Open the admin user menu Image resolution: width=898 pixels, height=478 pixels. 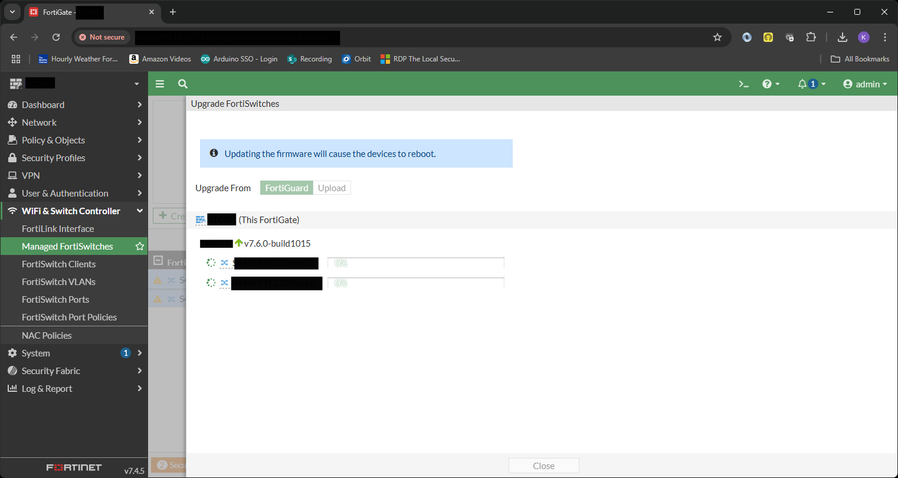click(865, 84)
